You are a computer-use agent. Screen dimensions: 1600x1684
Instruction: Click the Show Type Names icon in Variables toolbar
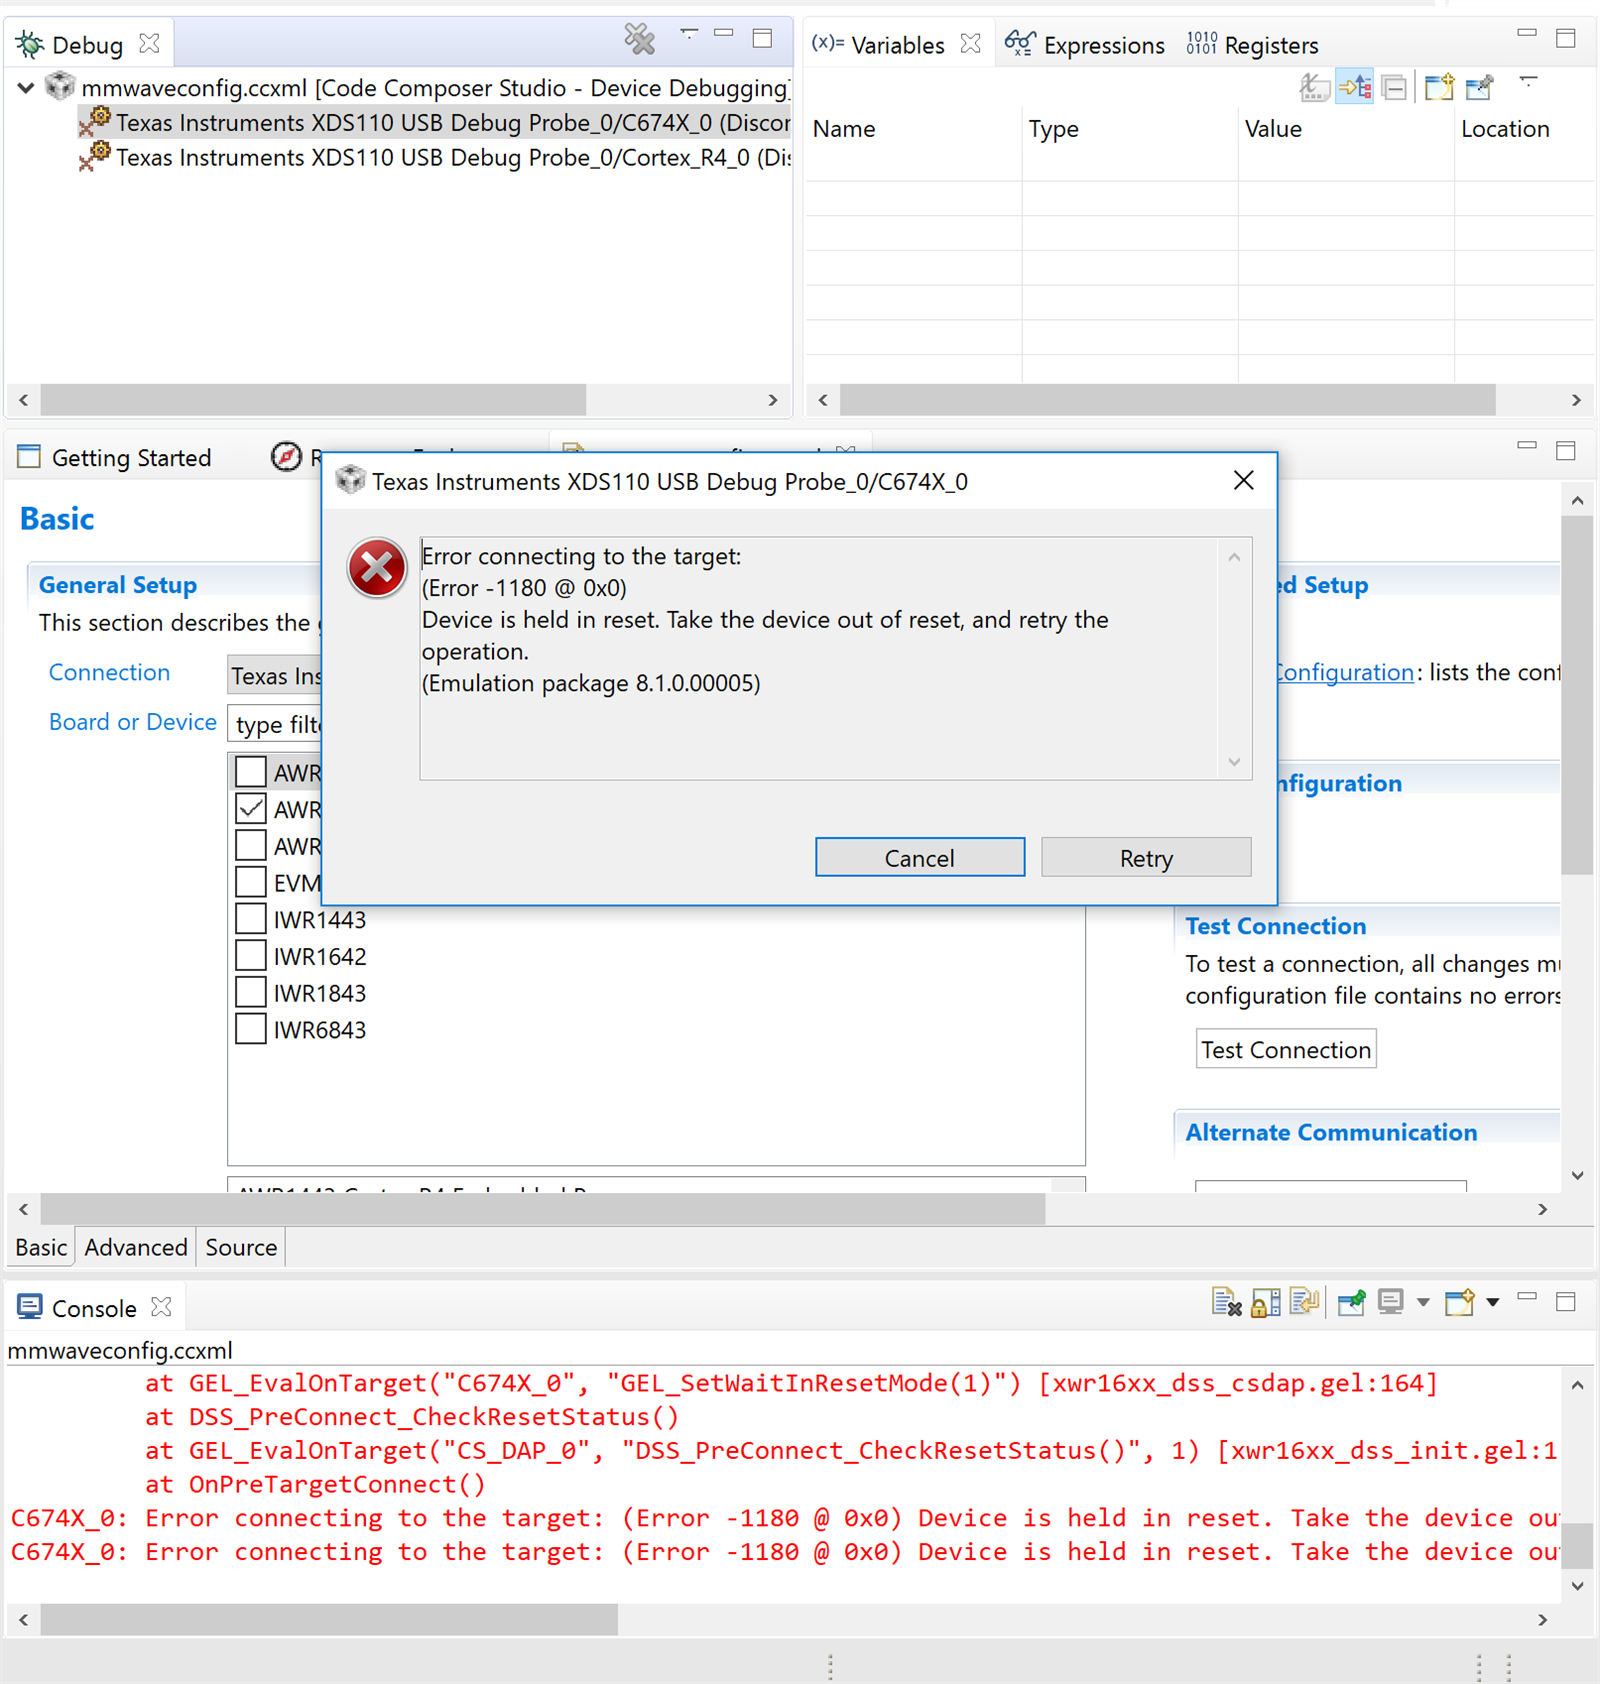tap(1314, 88)
